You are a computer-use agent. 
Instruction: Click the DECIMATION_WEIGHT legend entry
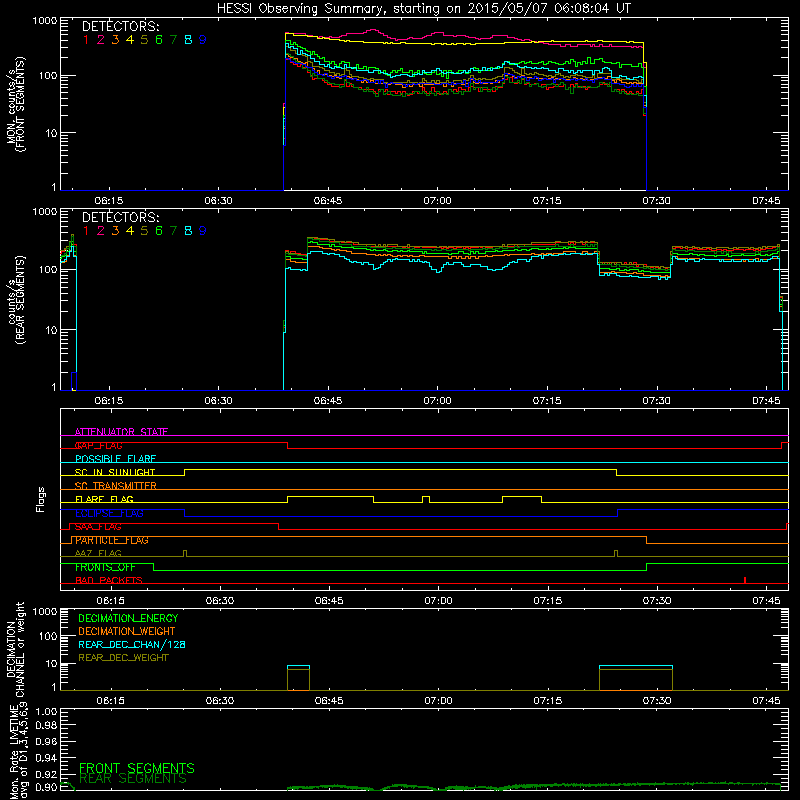pyautogui.click(x=127, y=631)
